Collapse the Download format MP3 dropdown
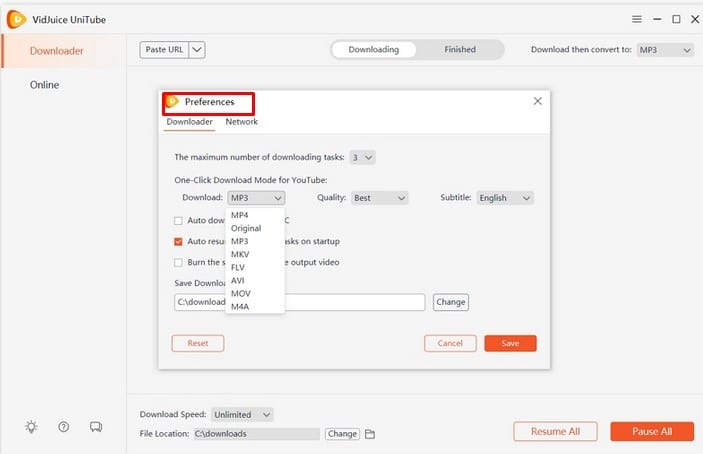 [256, 198]
